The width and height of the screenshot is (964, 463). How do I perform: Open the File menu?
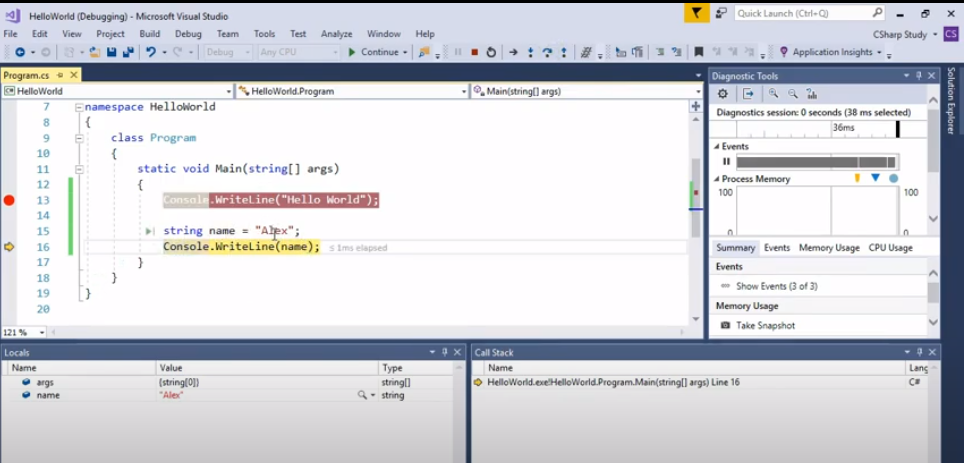[10, 34]
